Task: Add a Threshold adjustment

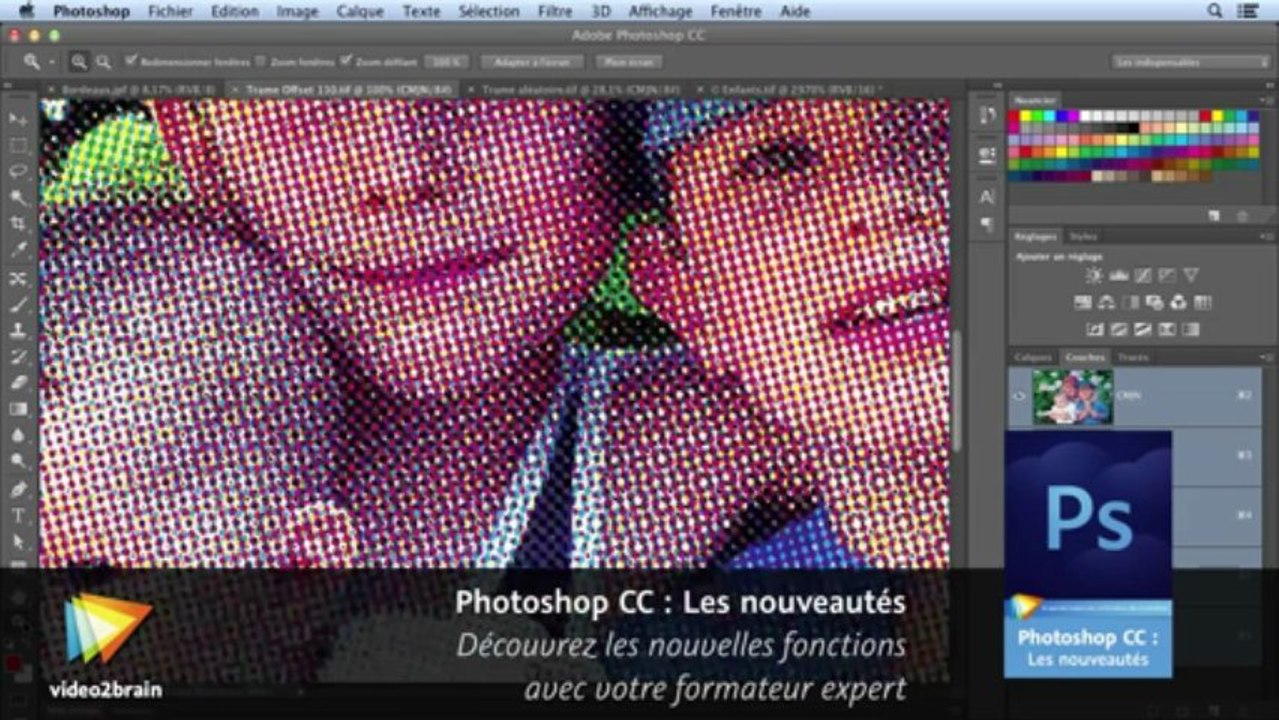Action: point(1143,329)
